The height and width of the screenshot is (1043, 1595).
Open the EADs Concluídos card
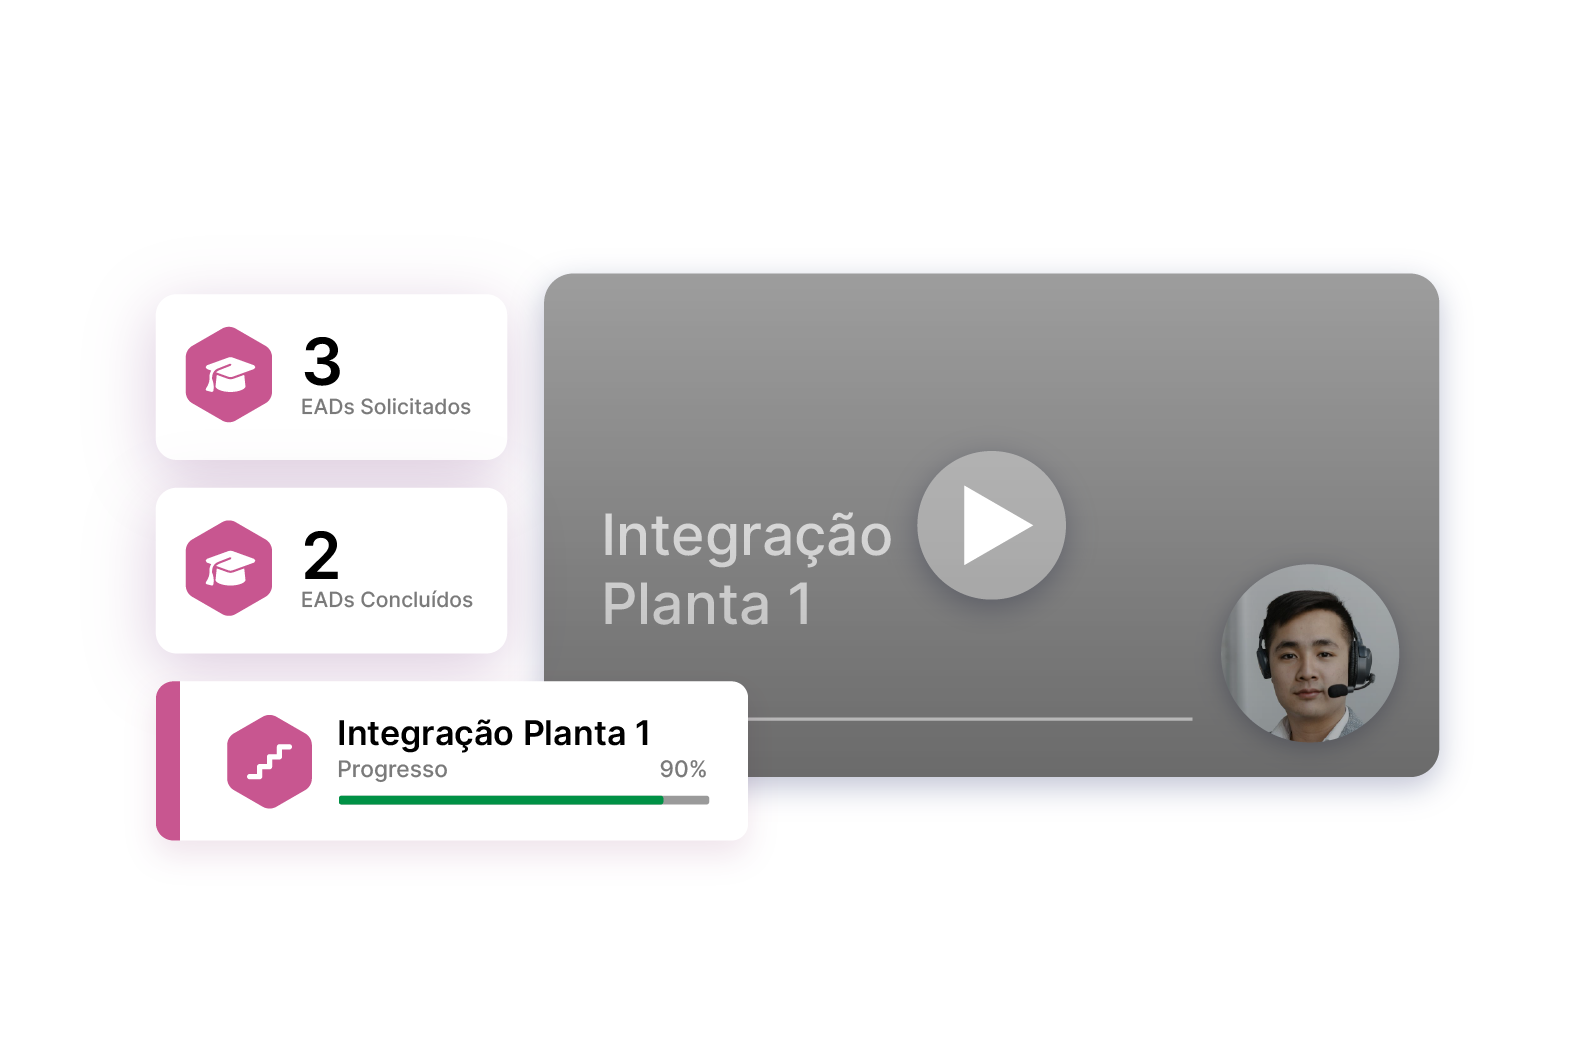click(331, 571)
